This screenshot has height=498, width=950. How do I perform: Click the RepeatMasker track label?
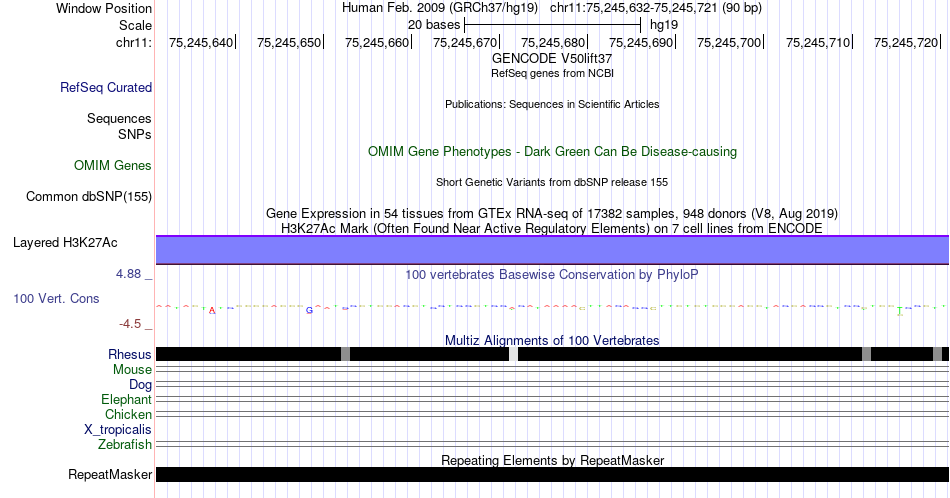click(x=110, y=474)
